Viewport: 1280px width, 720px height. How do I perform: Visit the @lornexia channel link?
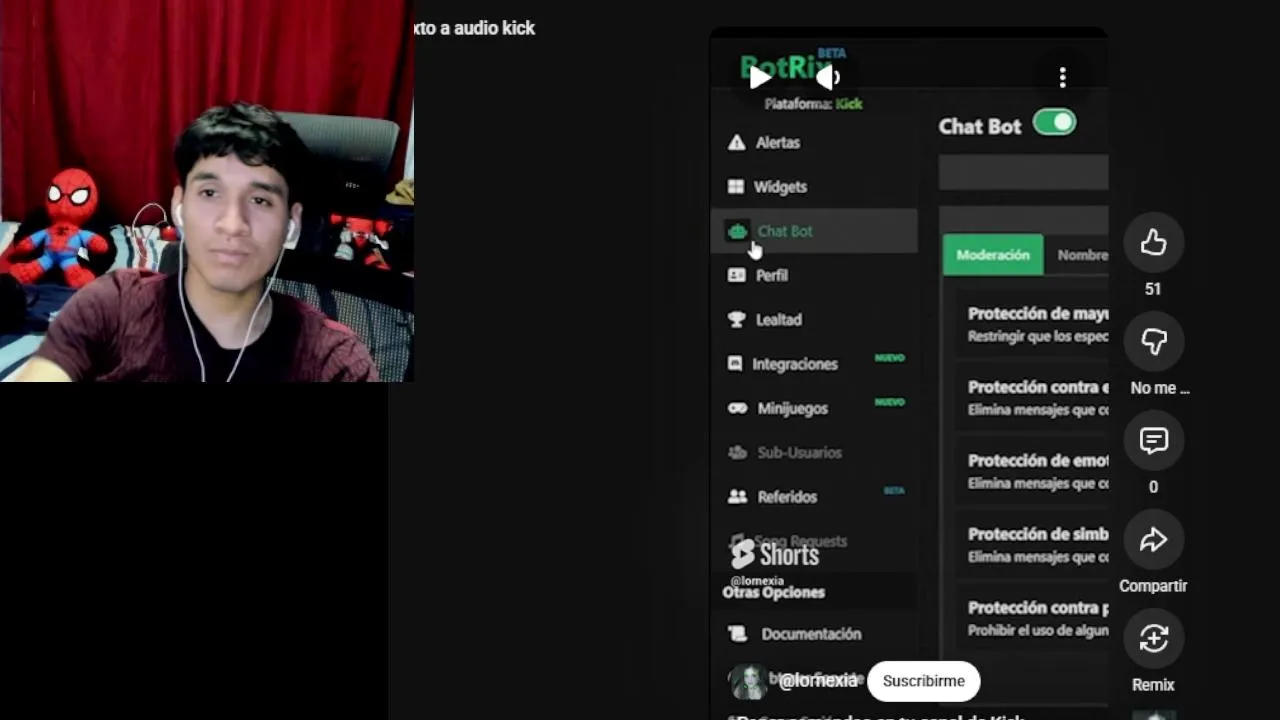[818, 681]
